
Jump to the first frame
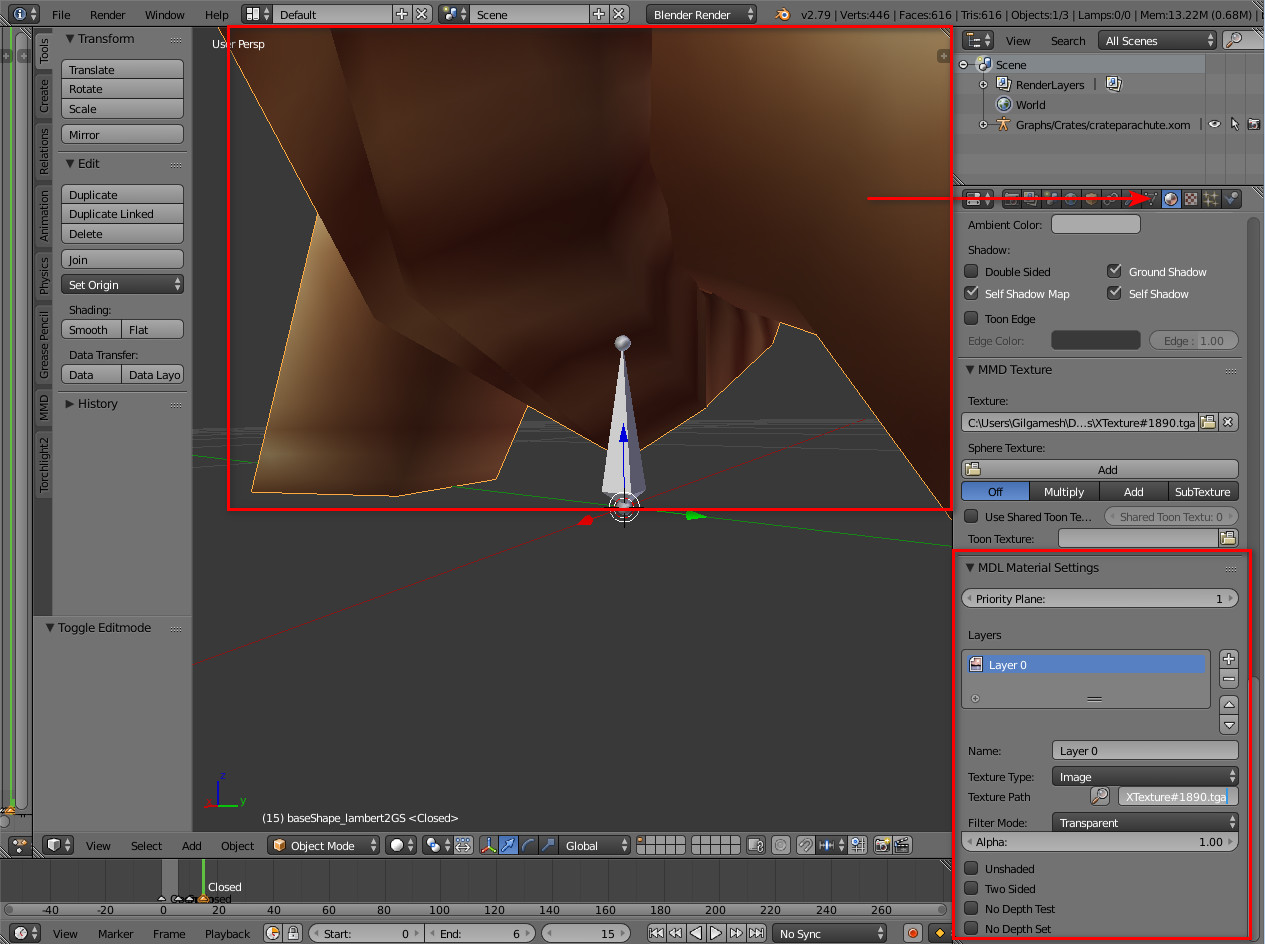tap(656, 933)
